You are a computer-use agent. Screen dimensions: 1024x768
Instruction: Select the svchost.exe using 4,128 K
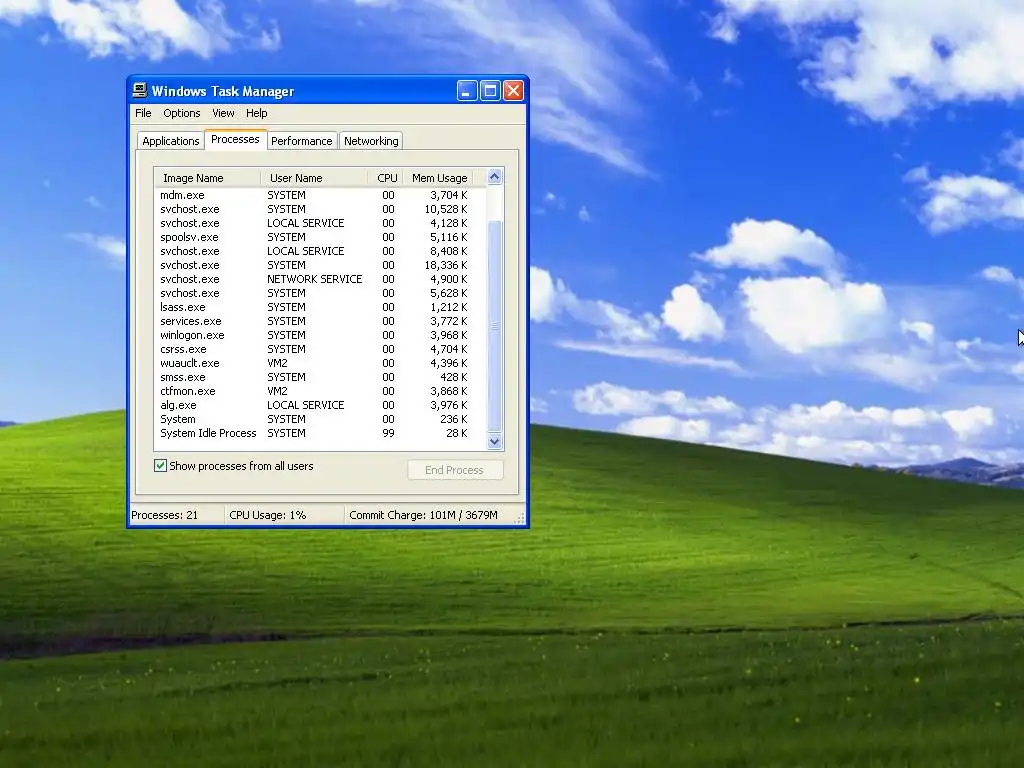click(x=320, y=223)
